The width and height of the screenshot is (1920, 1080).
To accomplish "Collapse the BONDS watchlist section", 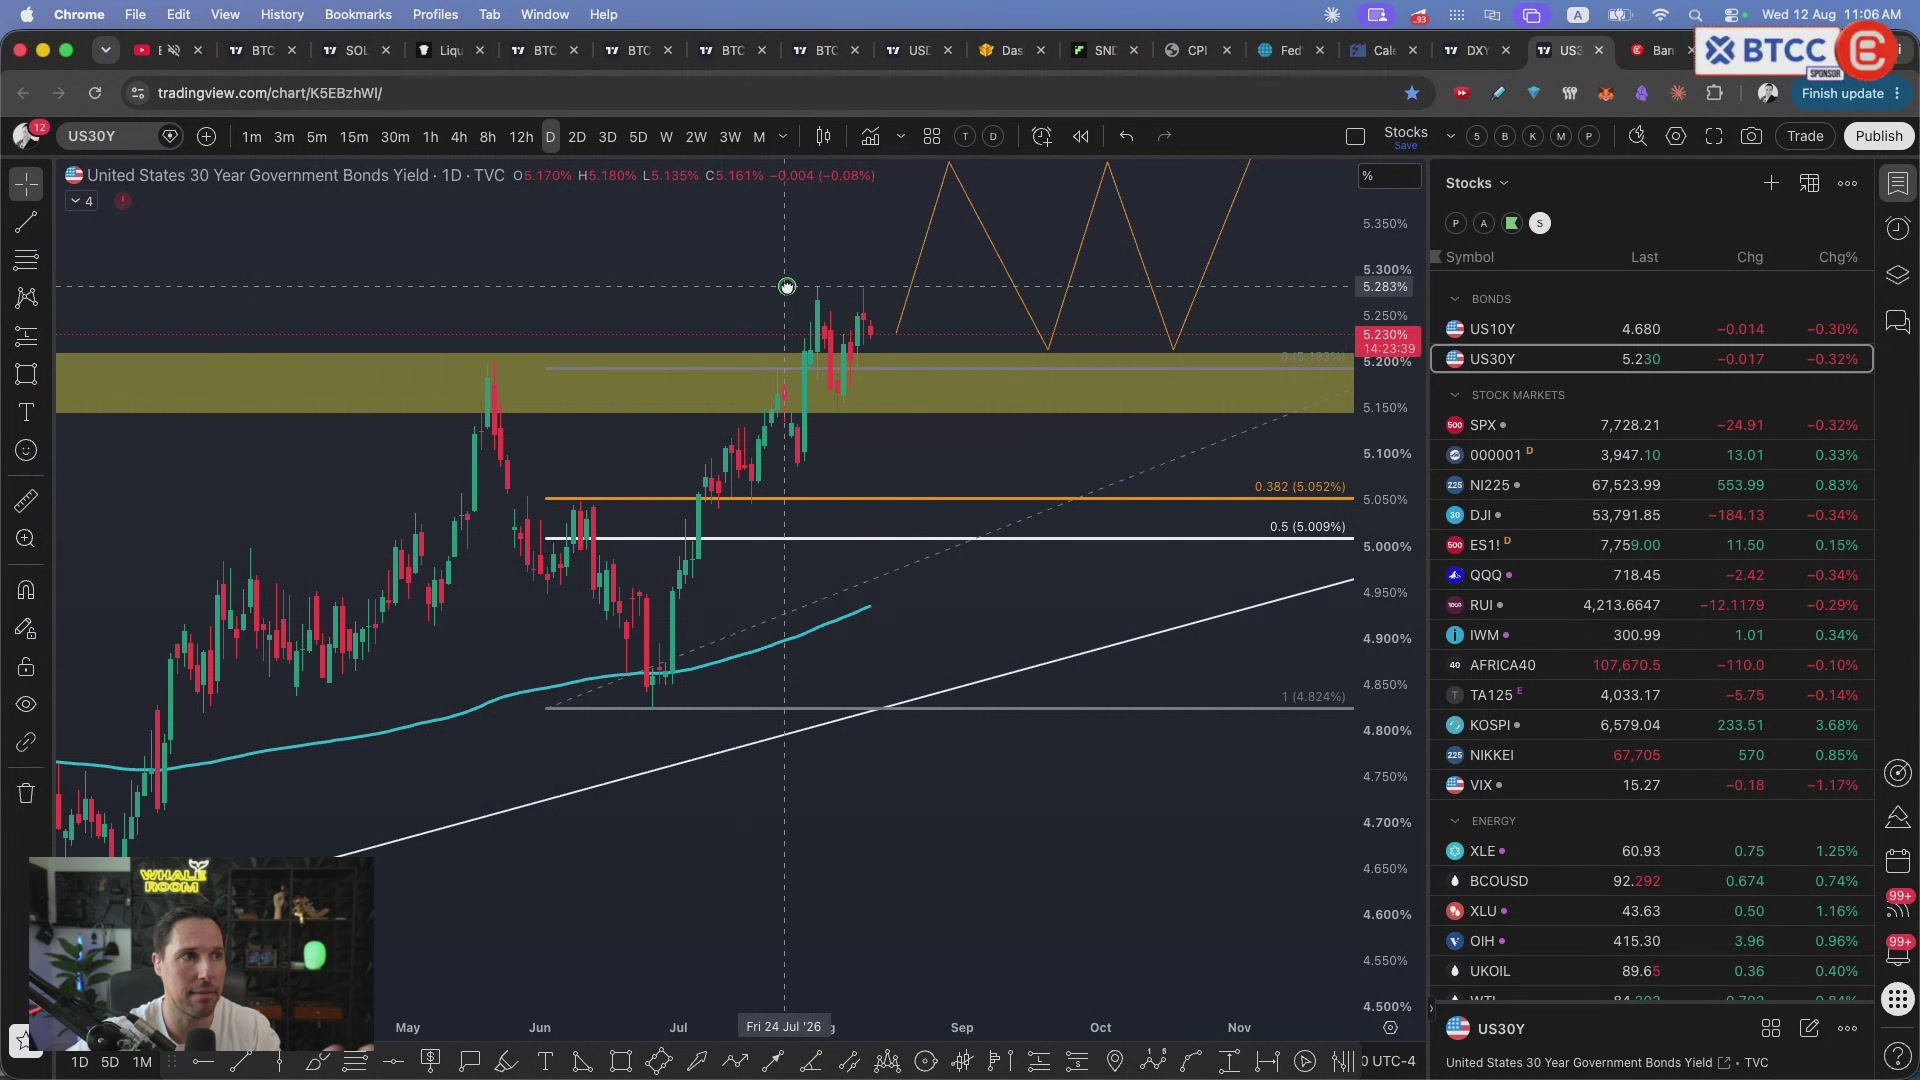I will click(1455, 299).
